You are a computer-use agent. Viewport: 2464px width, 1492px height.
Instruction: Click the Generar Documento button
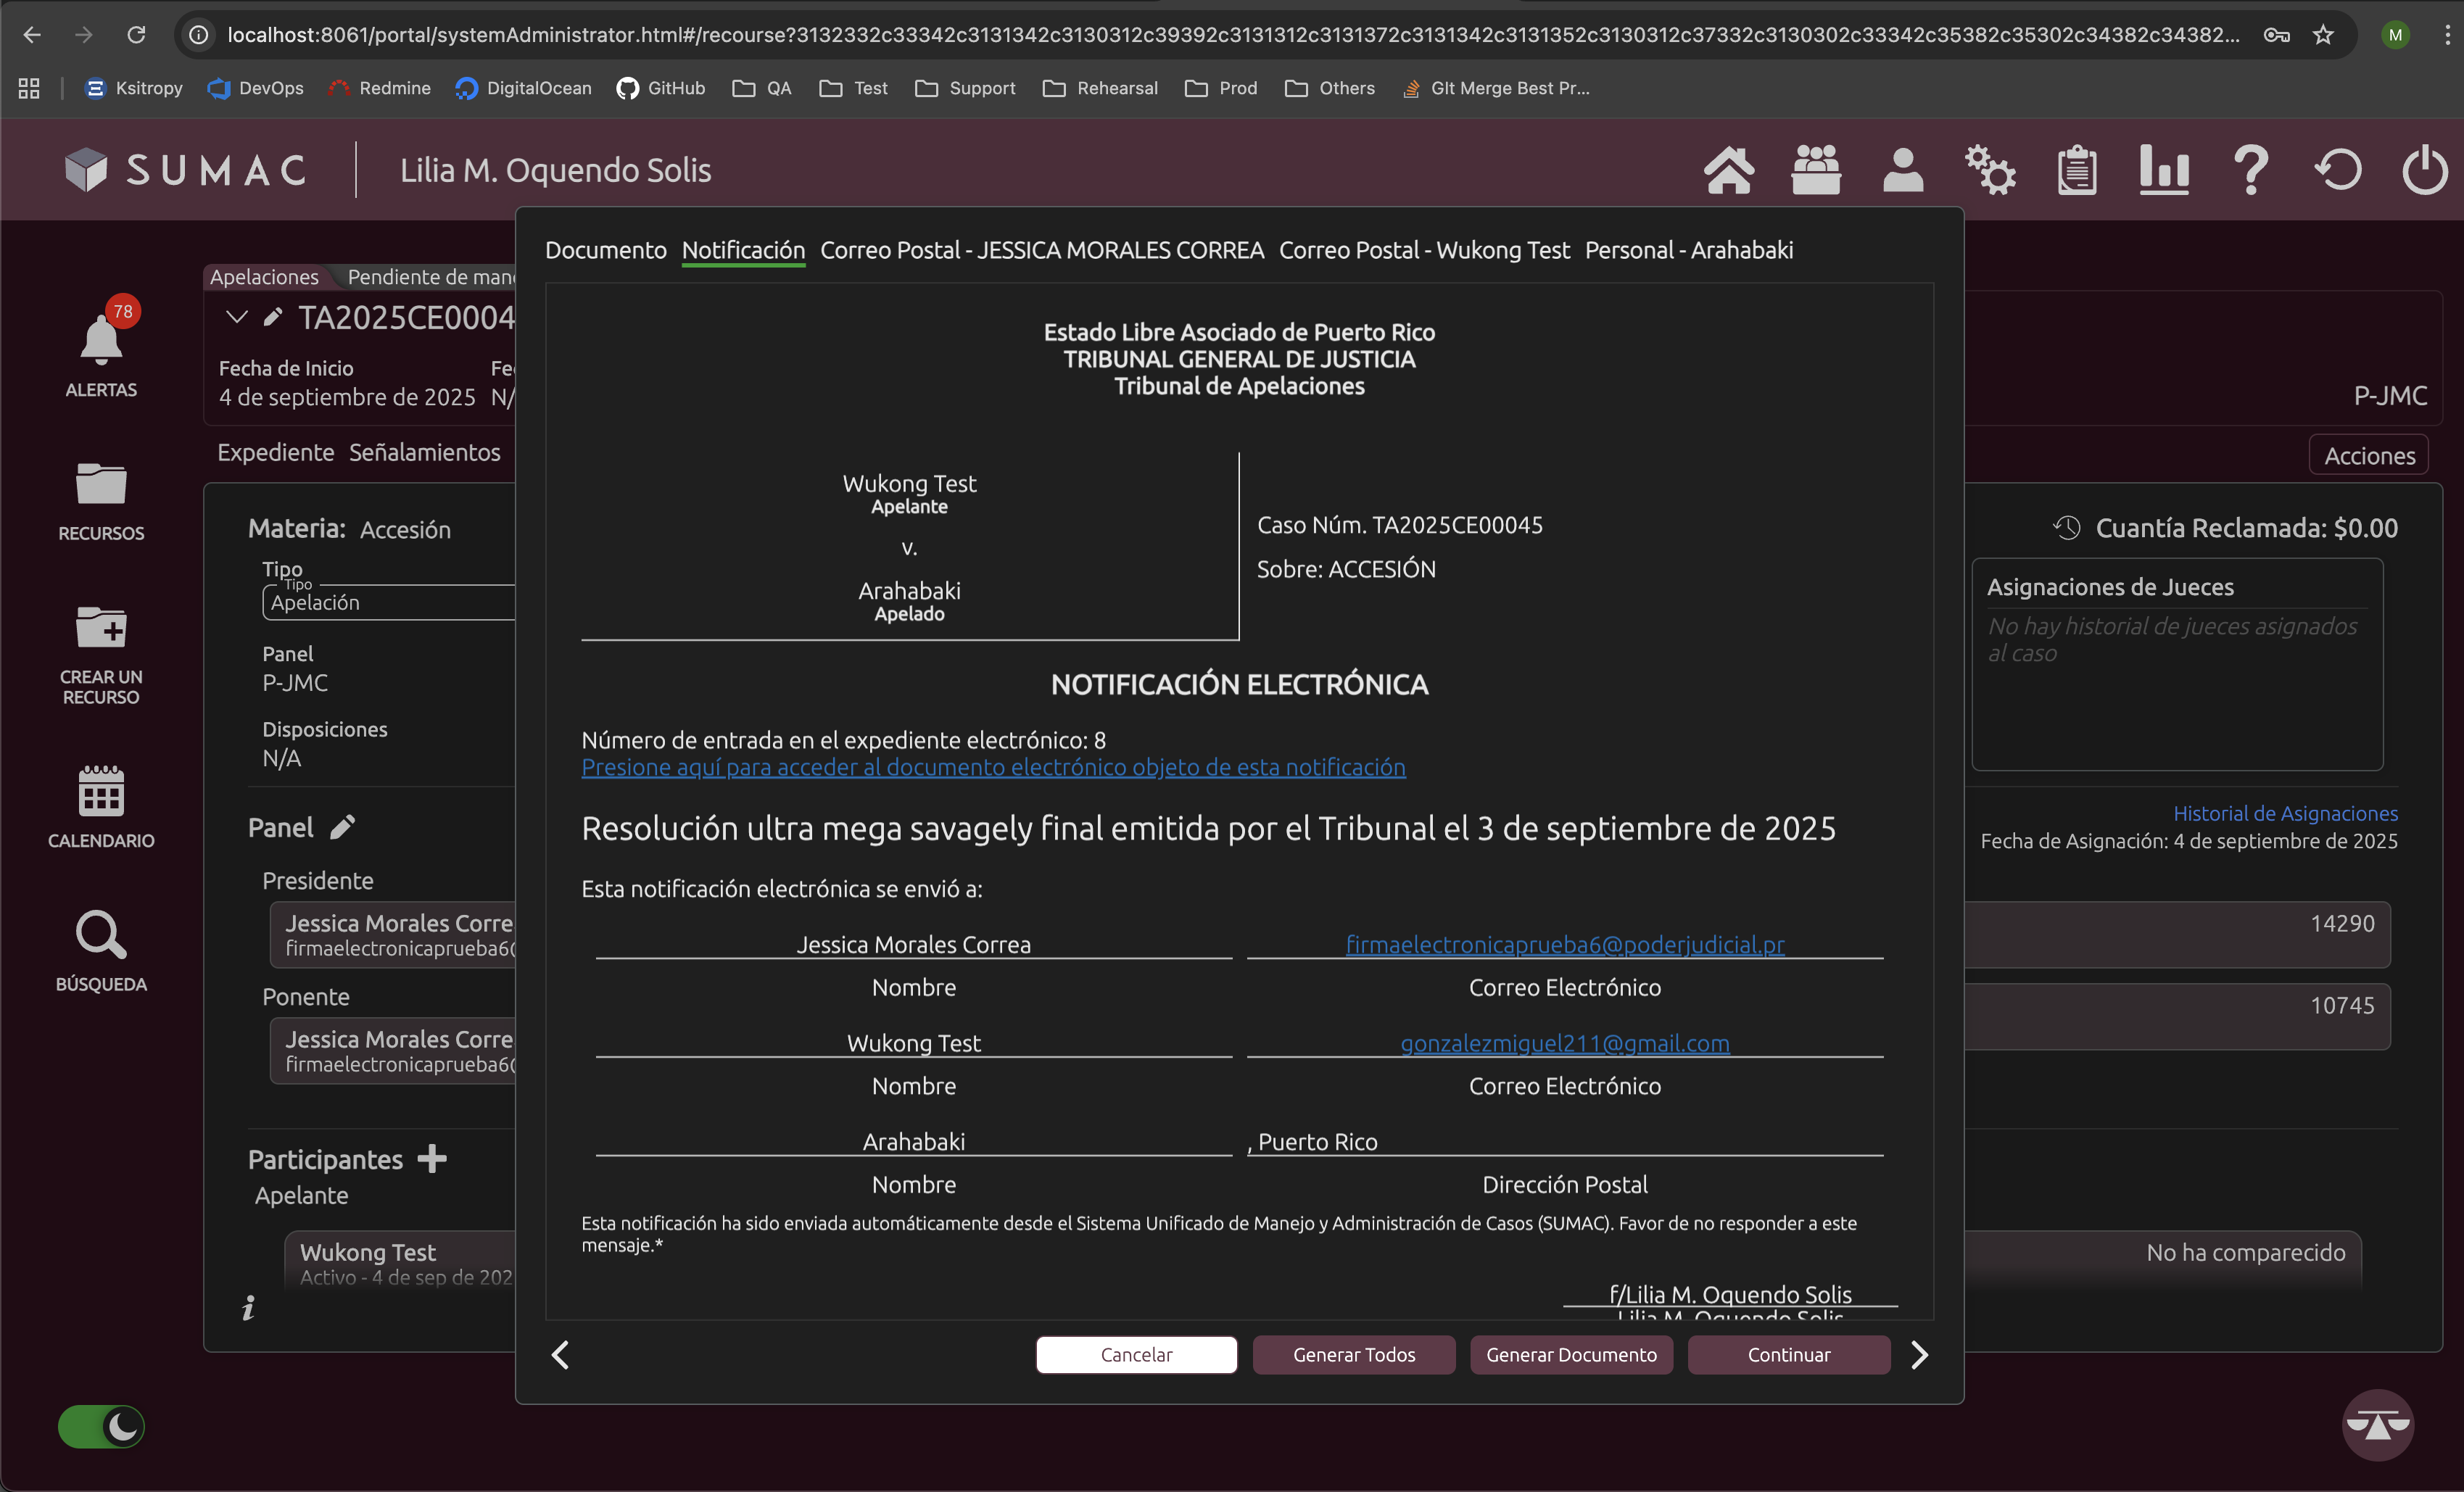[x=1570, y=1355]
